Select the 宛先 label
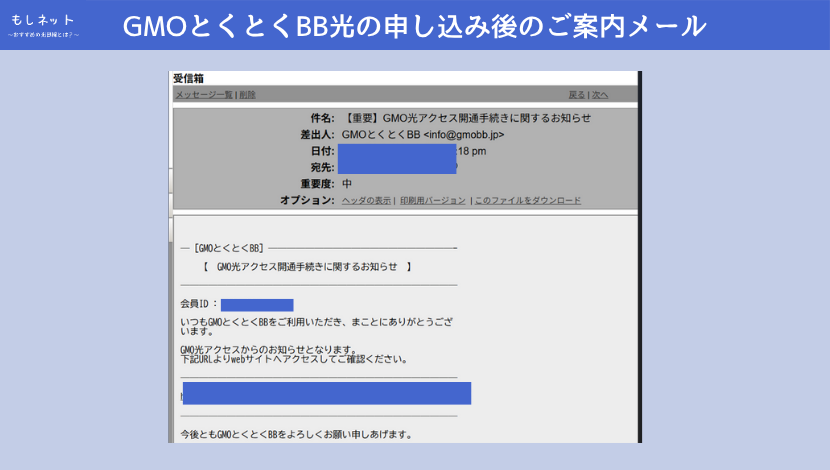 pyautogui.click(x=322, y=167)
